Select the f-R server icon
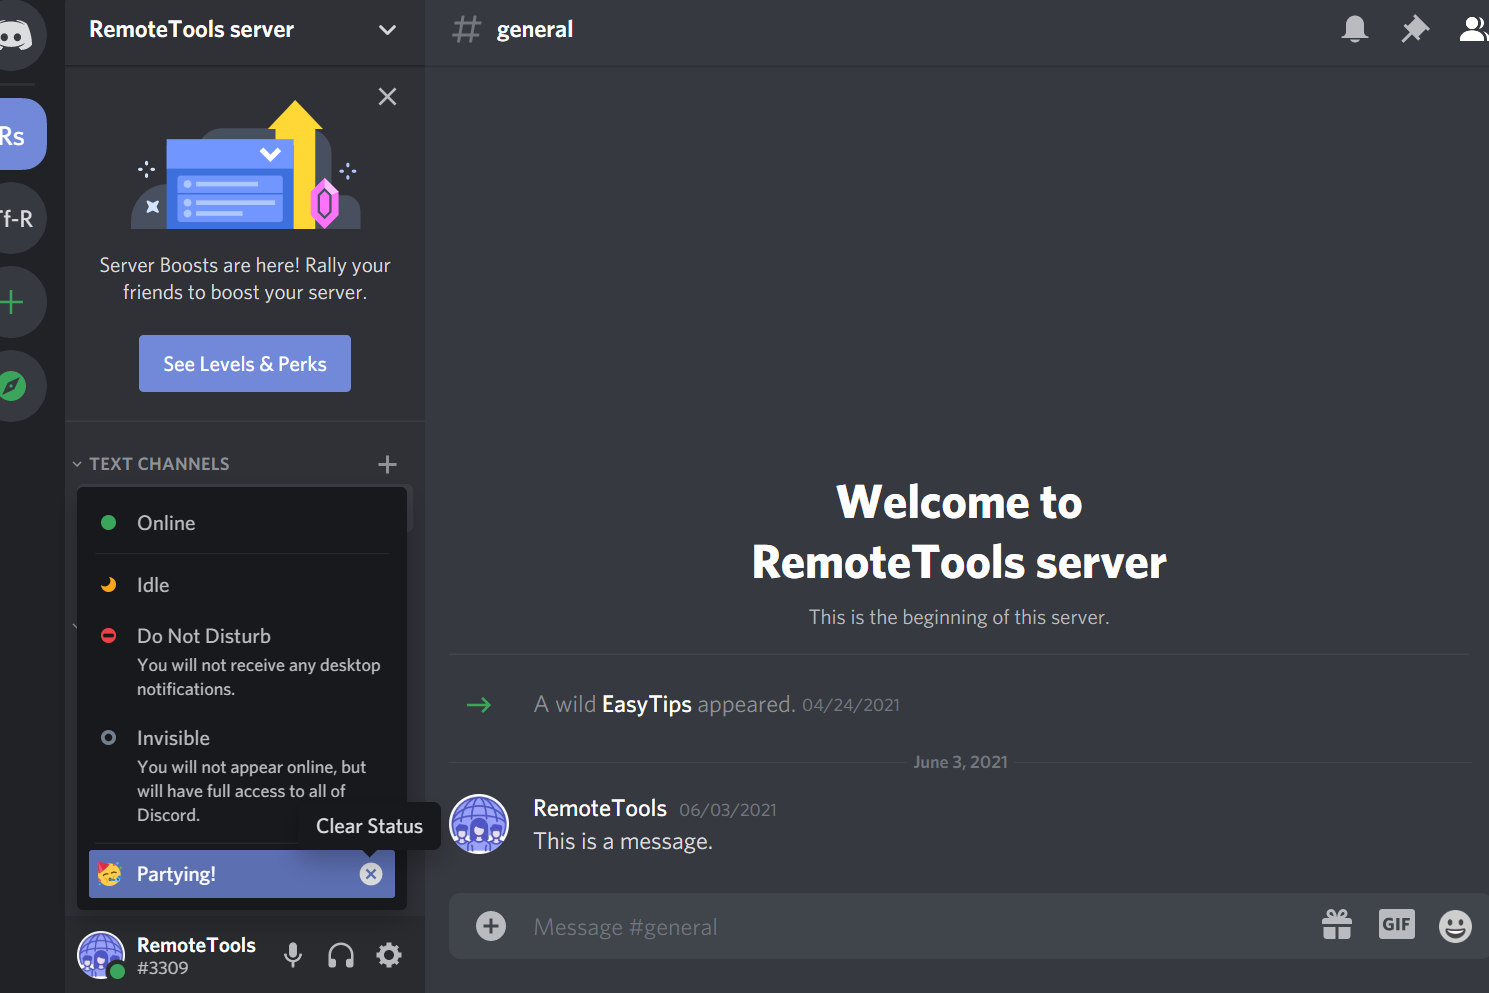 coord(14,218)
